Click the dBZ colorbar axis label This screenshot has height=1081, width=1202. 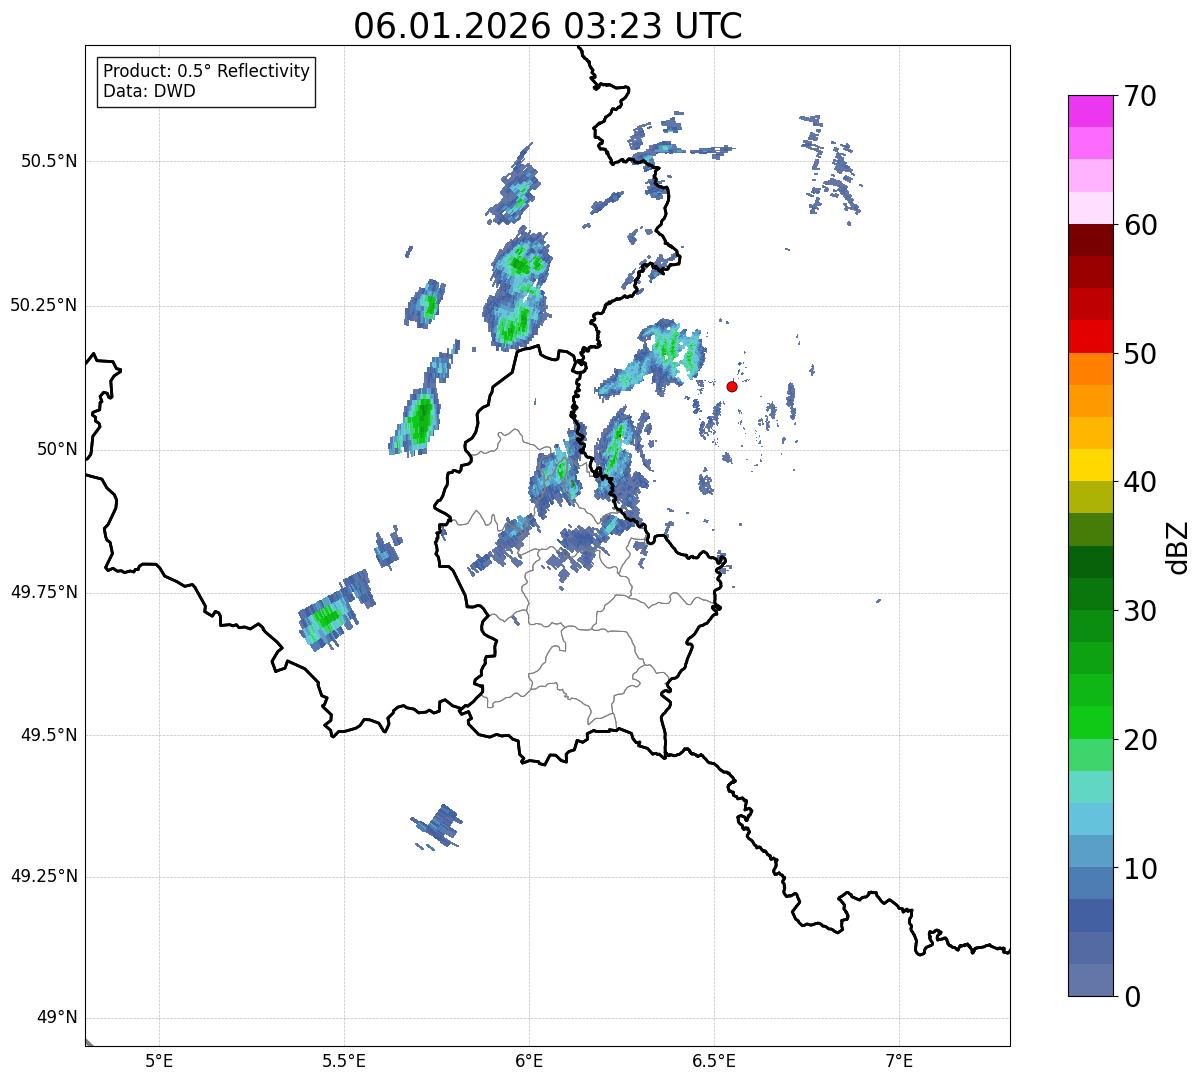(1178, 546)
